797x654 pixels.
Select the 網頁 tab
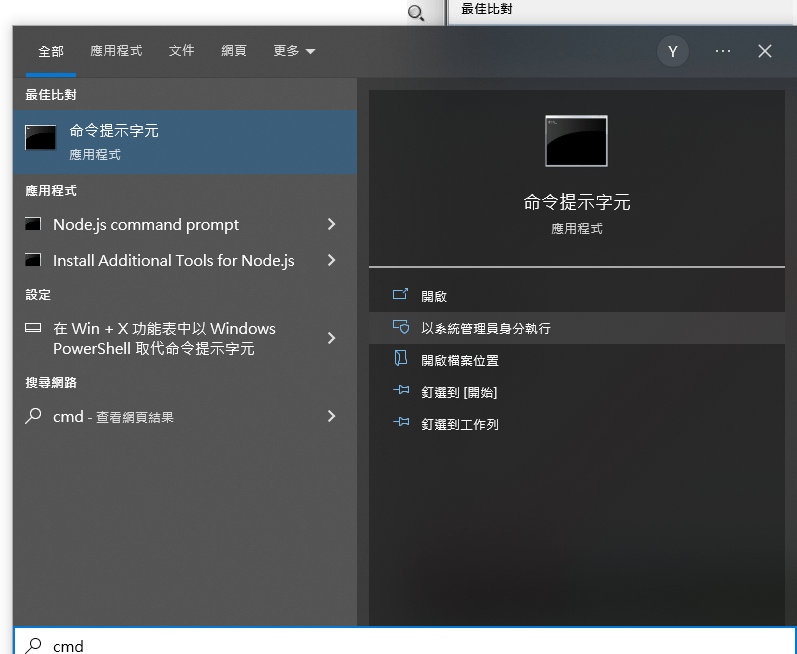234,51
